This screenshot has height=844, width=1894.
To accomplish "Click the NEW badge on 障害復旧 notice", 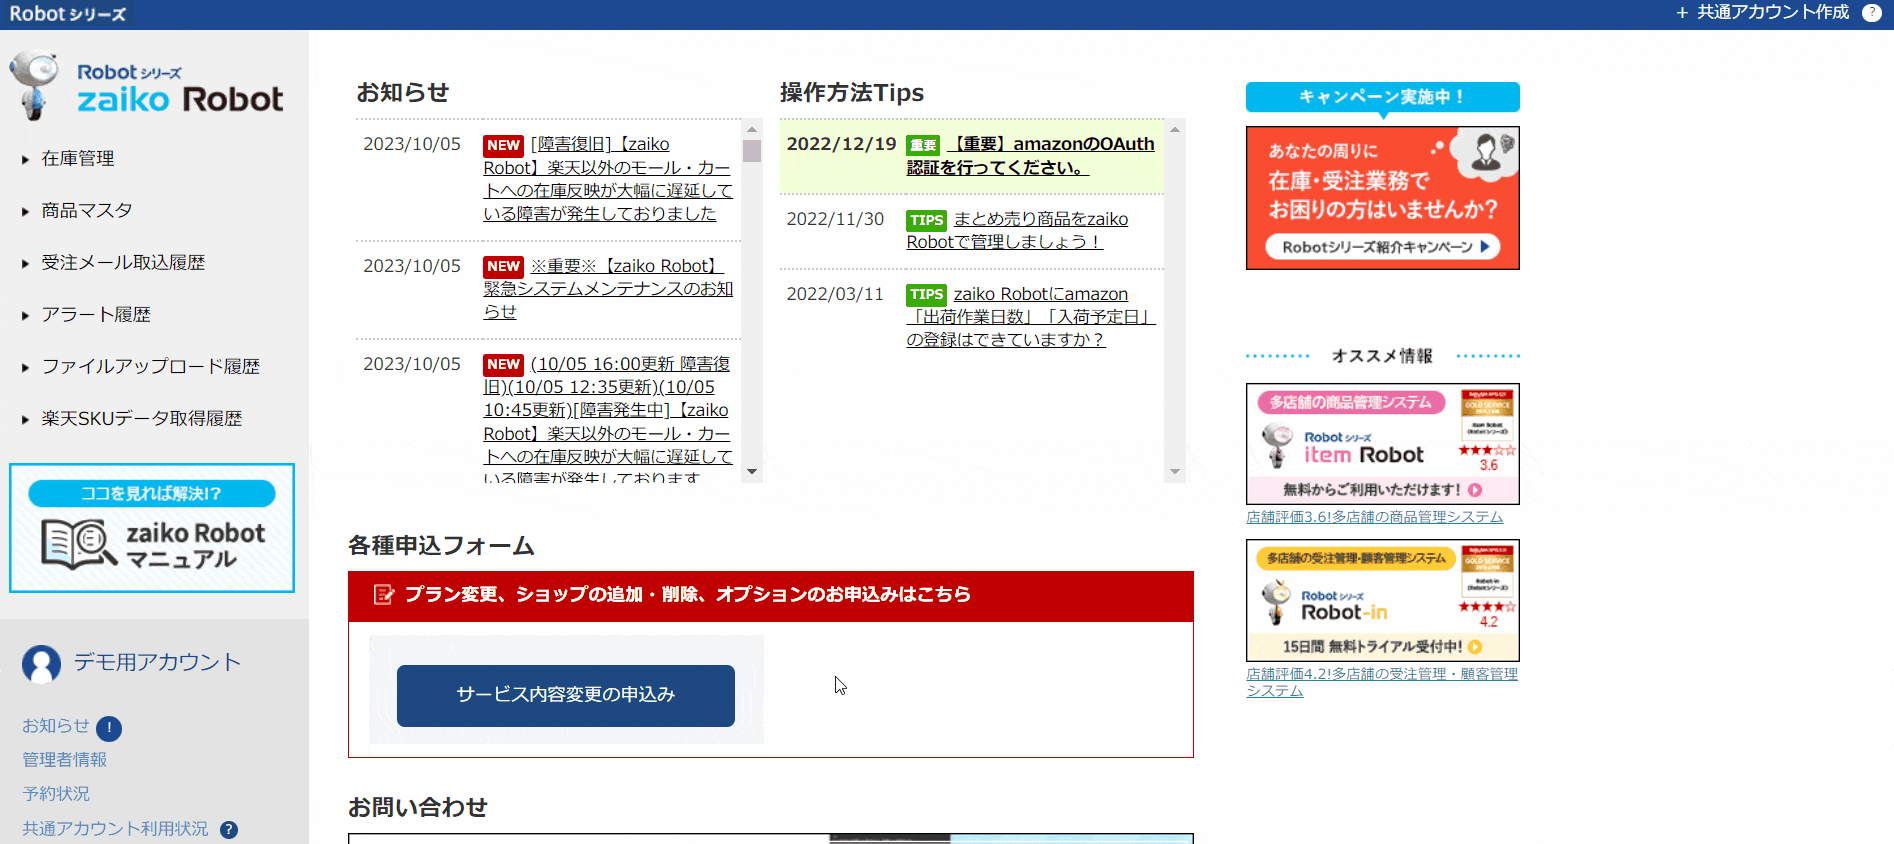I will pyautogui.click(x=503, y=146).
